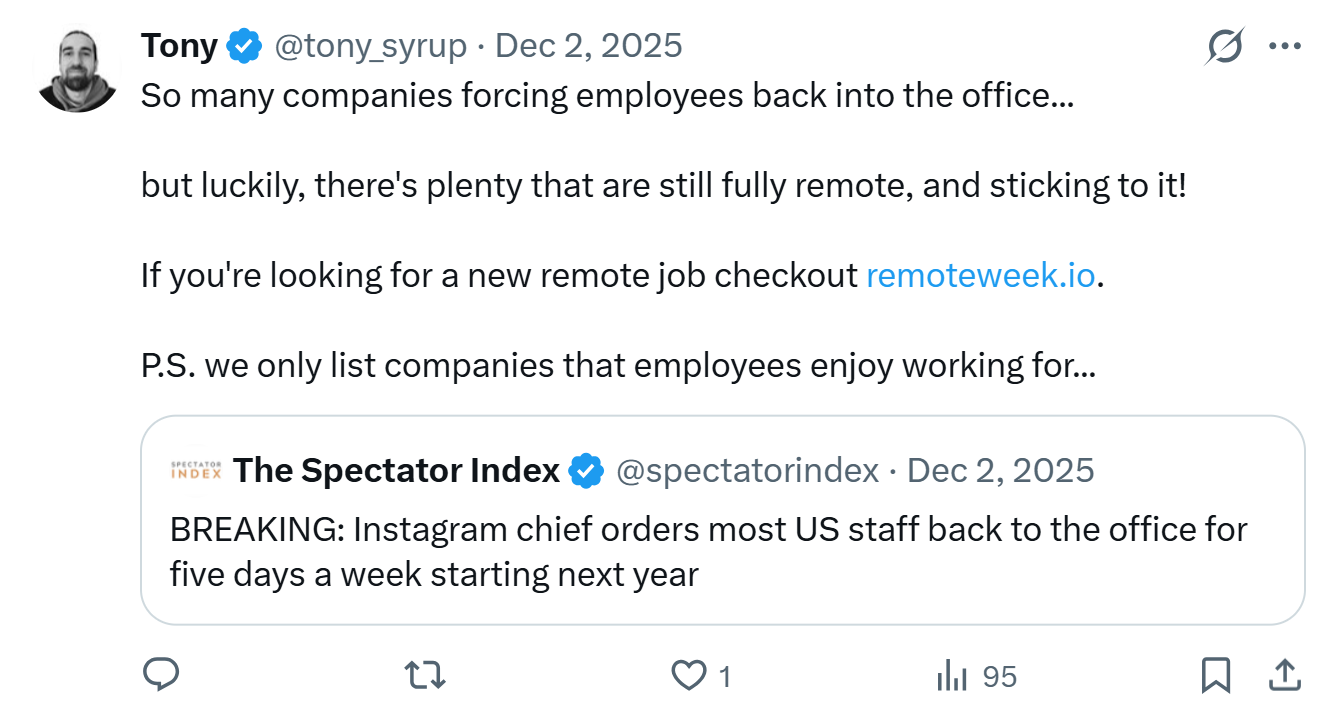Screen dimensions: 1341x721
Task: Click Tony's blue verified badge
Action: [244, 46]
